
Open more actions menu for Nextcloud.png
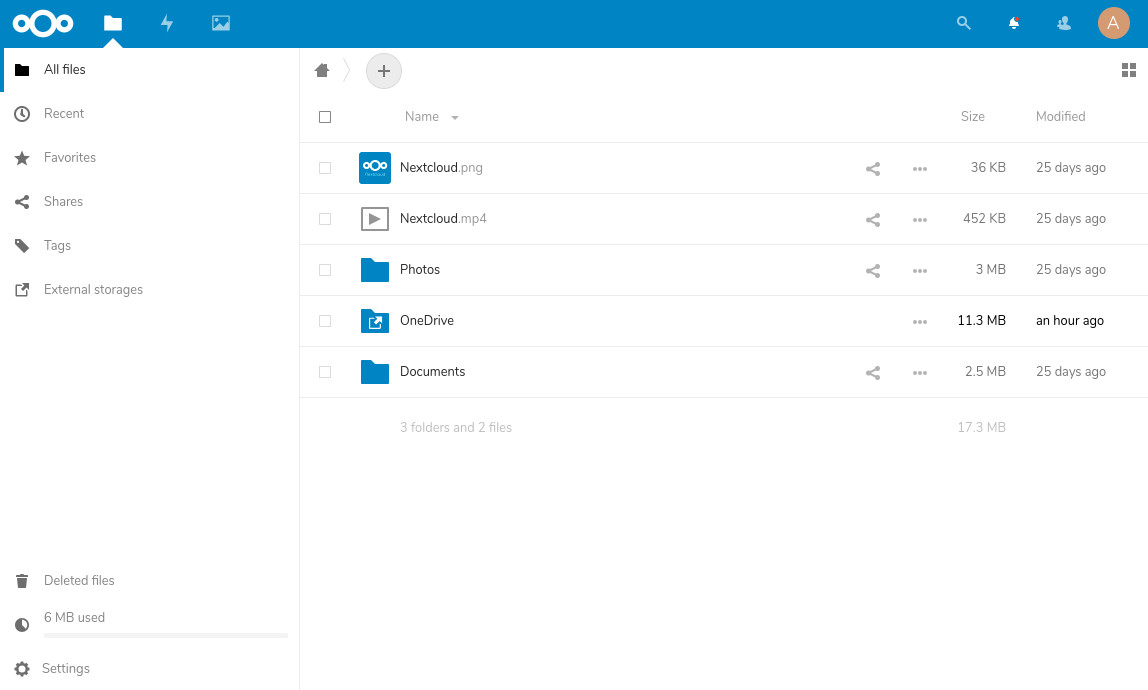tap(920, 169)
